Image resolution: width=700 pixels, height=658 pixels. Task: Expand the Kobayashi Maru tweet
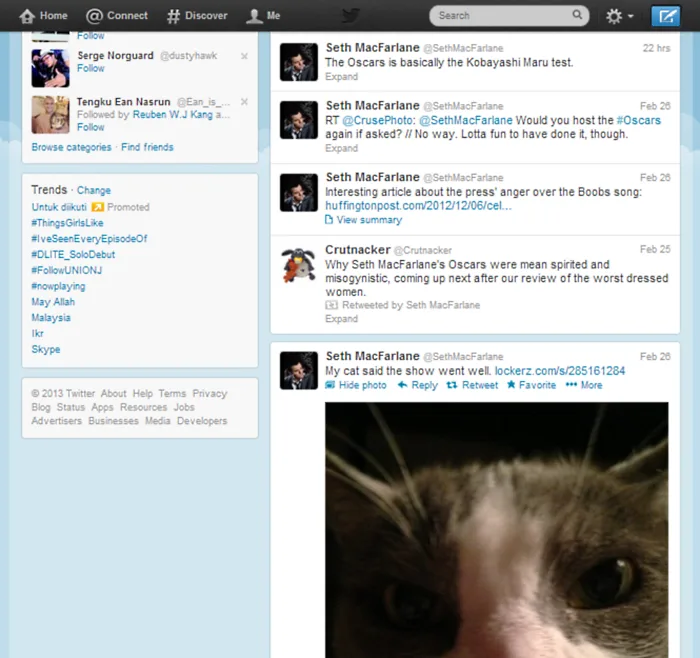pyautogui.click(x=342, y=77)
